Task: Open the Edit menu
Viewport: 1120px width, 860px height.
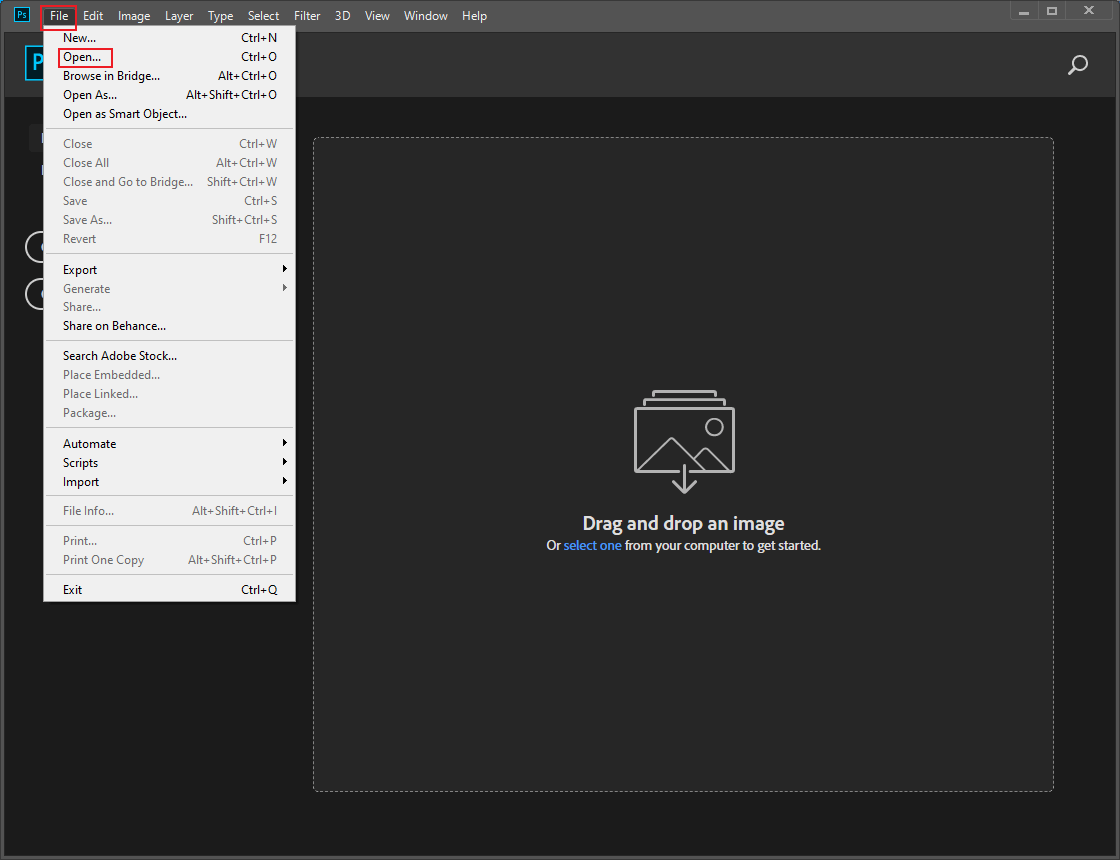Action: pos(93,15)
